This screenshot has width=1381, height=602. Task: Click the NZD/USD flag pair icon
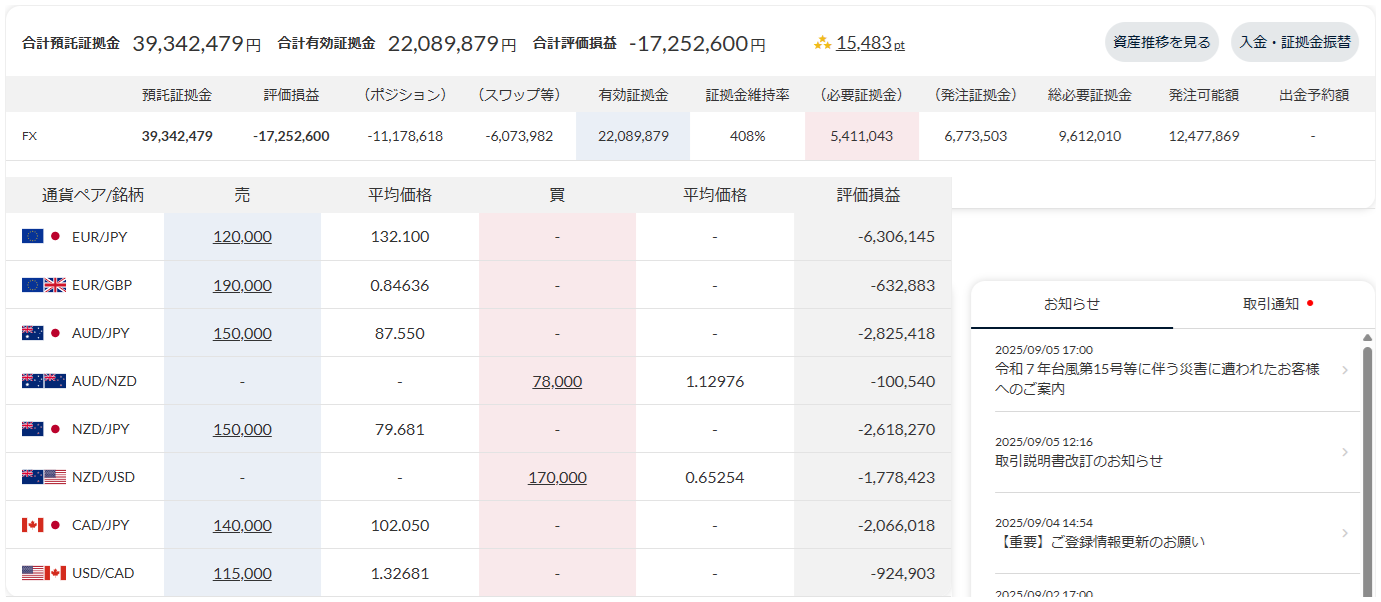click(44, 477)
